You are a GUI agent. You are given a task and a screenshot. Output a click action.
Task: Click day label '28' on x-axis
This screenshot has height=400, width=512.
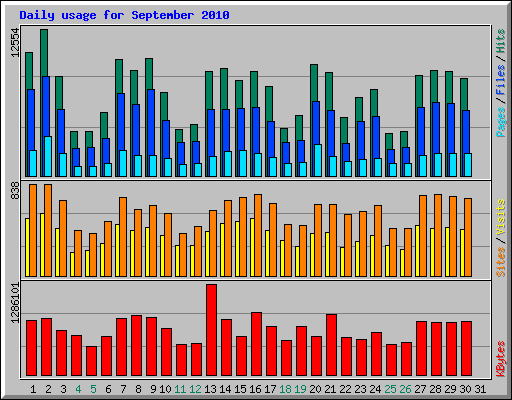click(x=435, y=389)
